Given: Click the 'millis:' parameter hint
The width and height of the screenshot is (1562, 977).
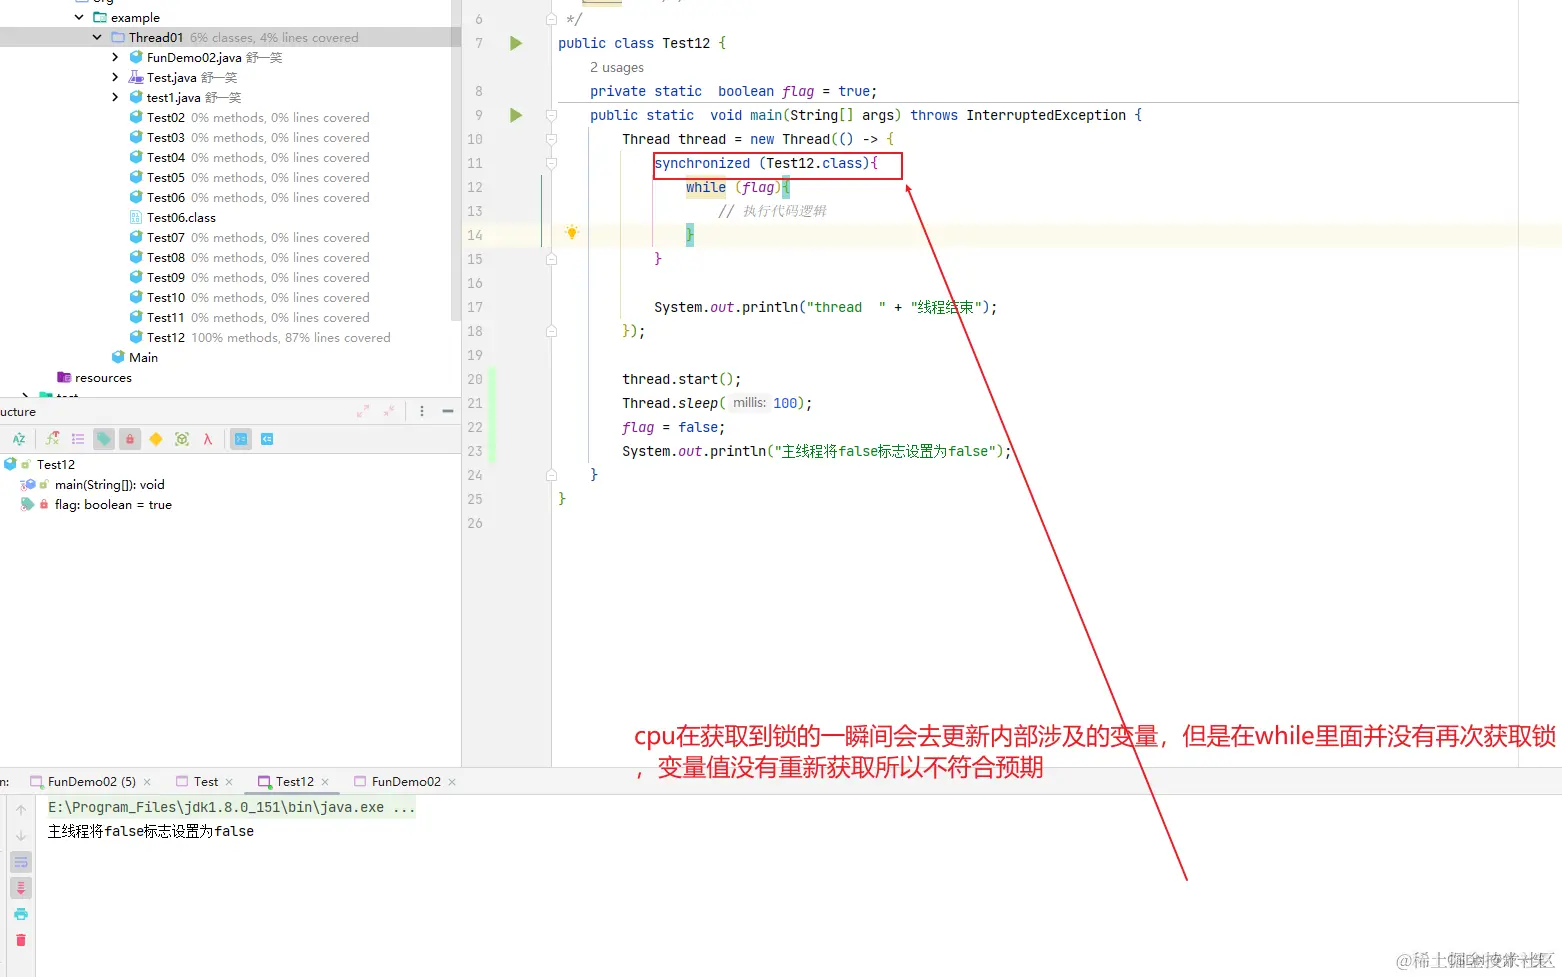Looking at the screenshot, I should coord(749,403).
